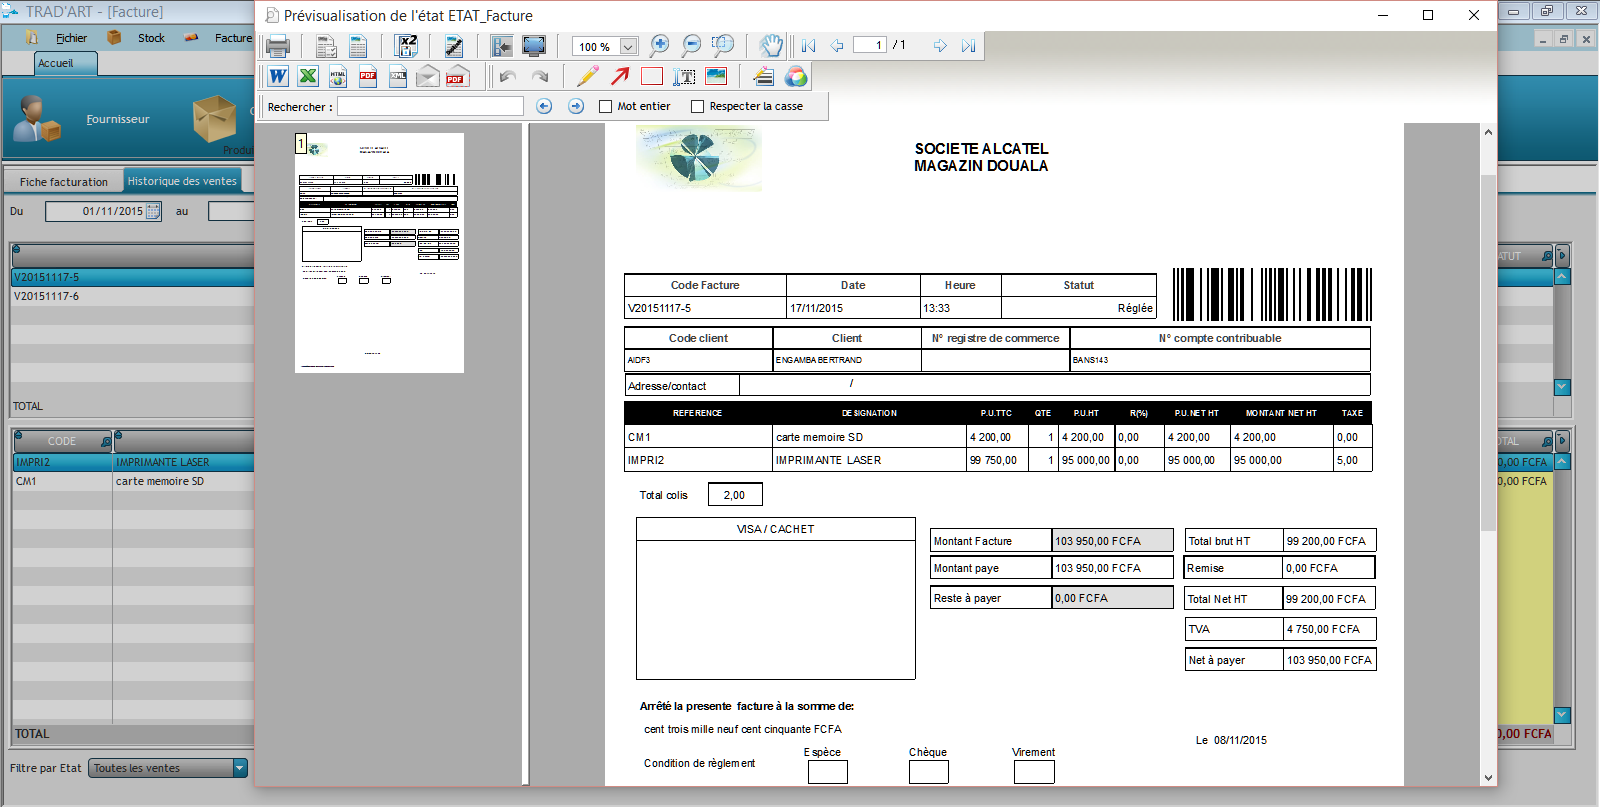The width and height of the screenshot is (1600, 807).
Task: Enable Respecter la casse checkbox
Action: (x=697, y=106)
